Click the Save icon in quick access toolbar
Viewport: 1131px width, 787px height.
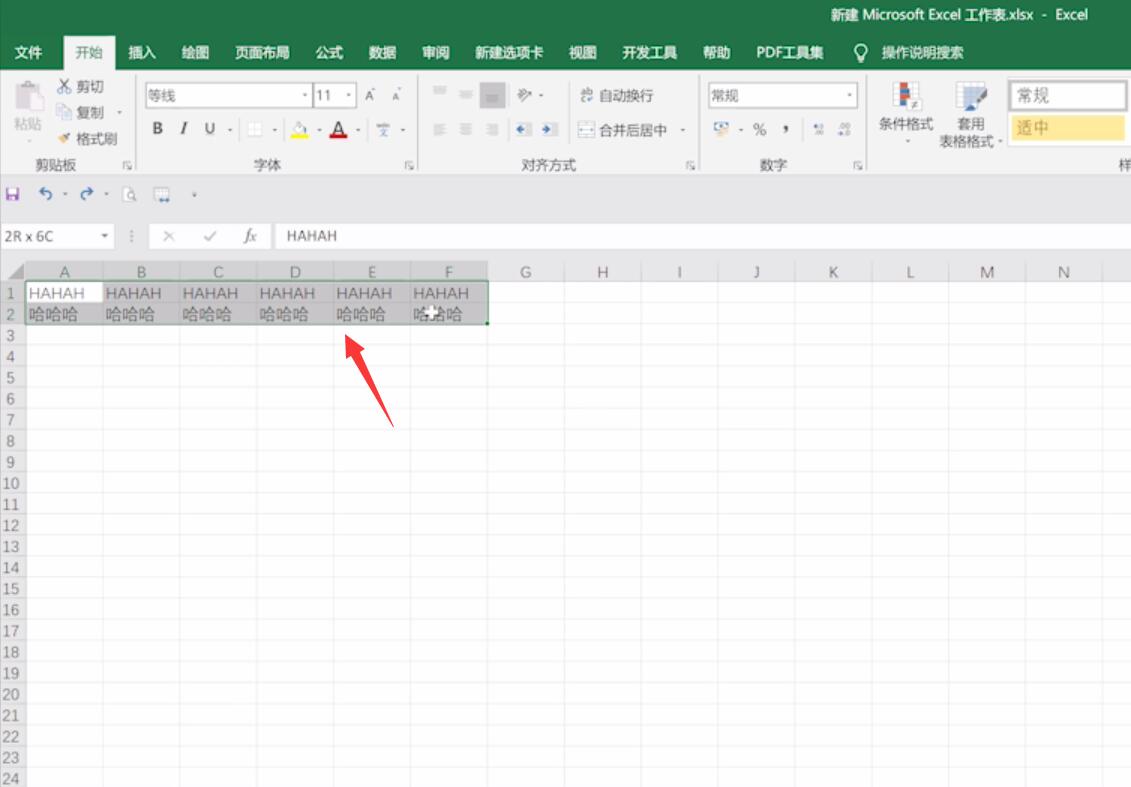tap(13, 194)
